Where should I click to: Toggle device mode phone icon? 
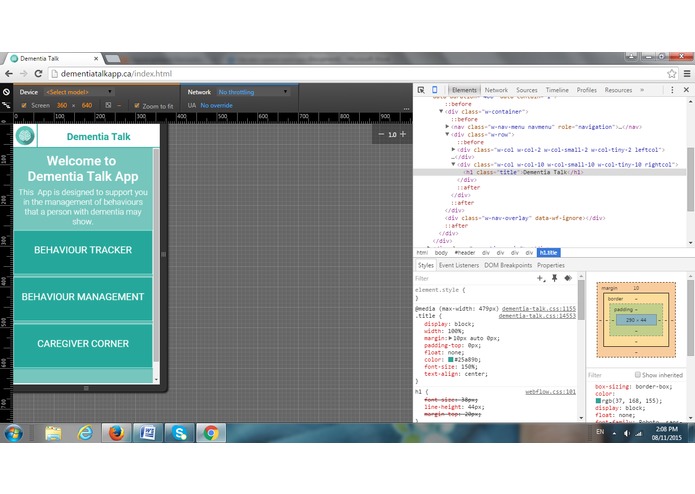pyautogui.click(x=435, y=90)
